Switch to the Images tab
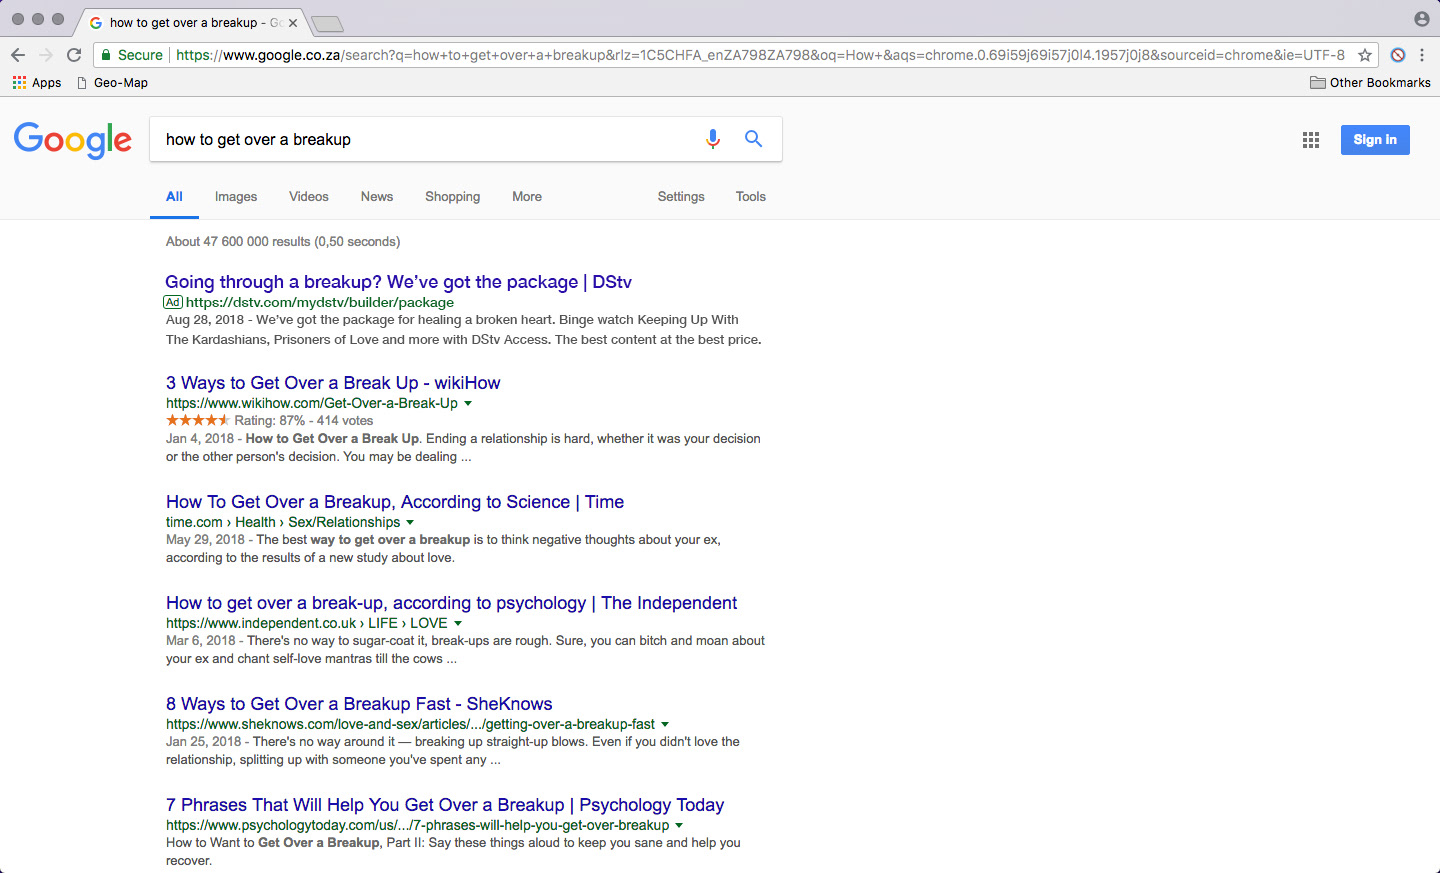Screen dimensions: 1440x873 [236, 197]
